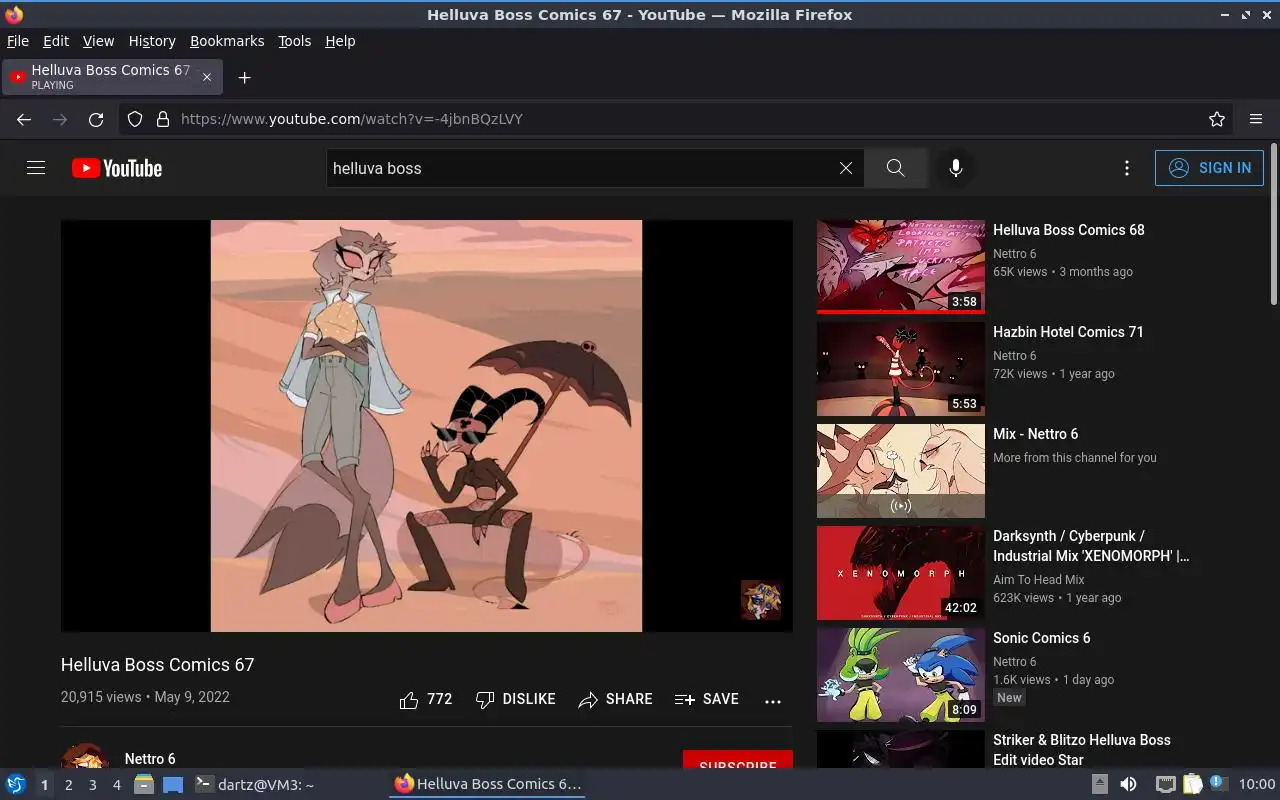Click the page vertical scrollbar
The image size is (1280, 800).
(1273, 225)
